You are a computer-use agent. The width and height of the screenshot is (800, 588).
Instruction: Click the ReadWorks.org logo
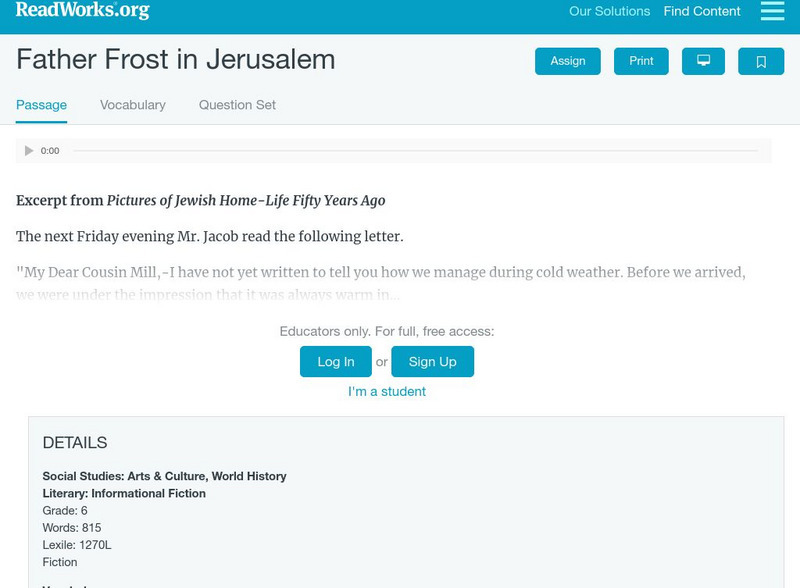tap(82, 11)
